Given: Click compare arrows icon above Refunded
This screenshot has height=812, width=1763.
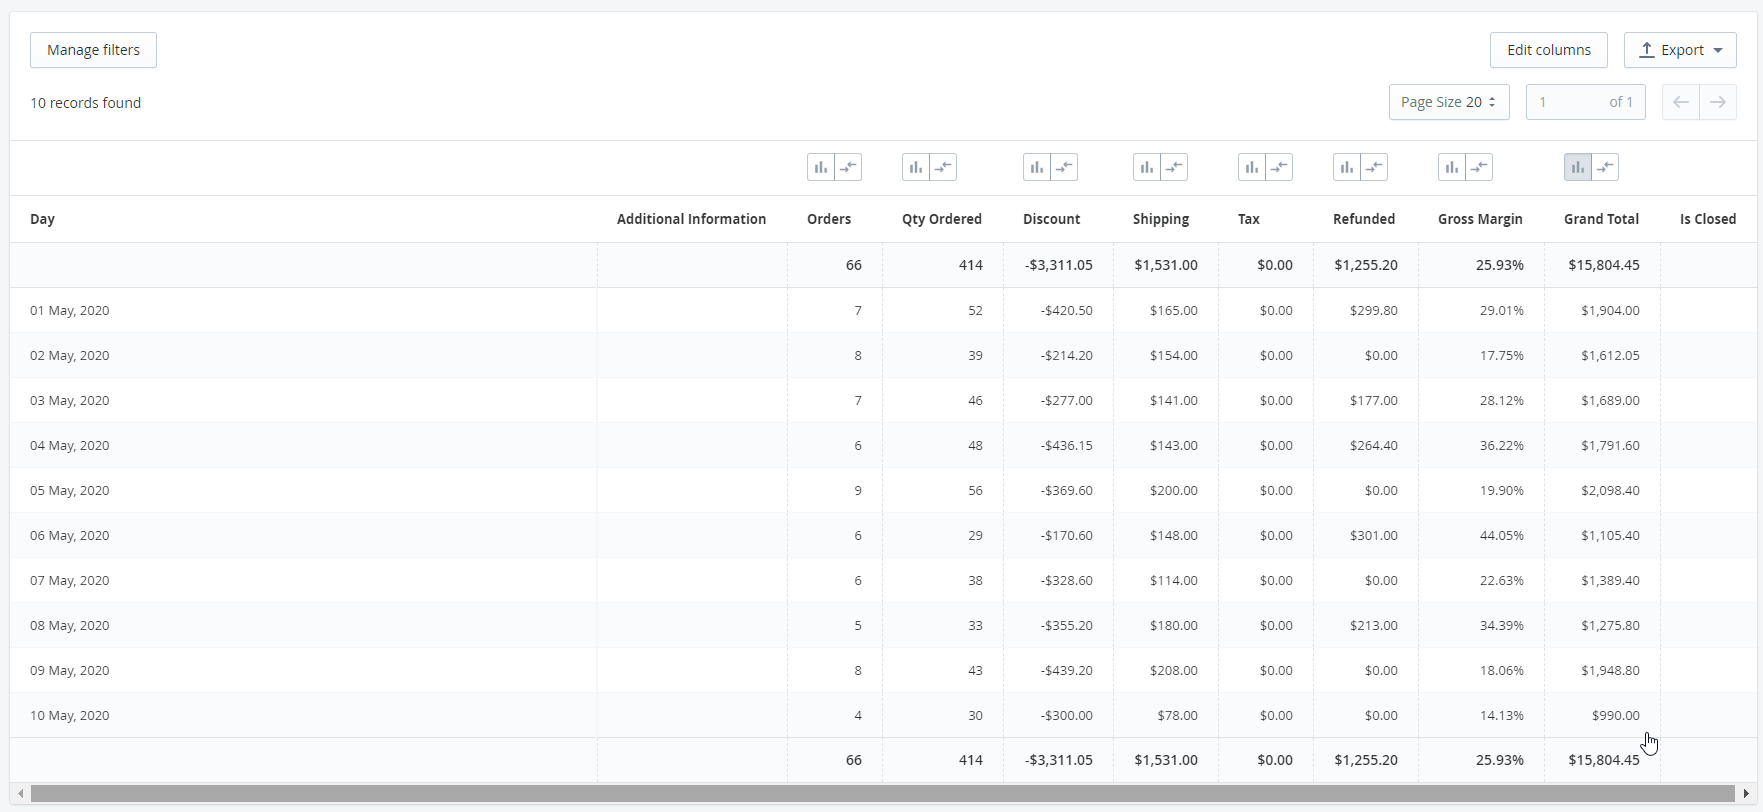Looking at the screenshot, I should pyautogui.click(x=1374, y=168).
